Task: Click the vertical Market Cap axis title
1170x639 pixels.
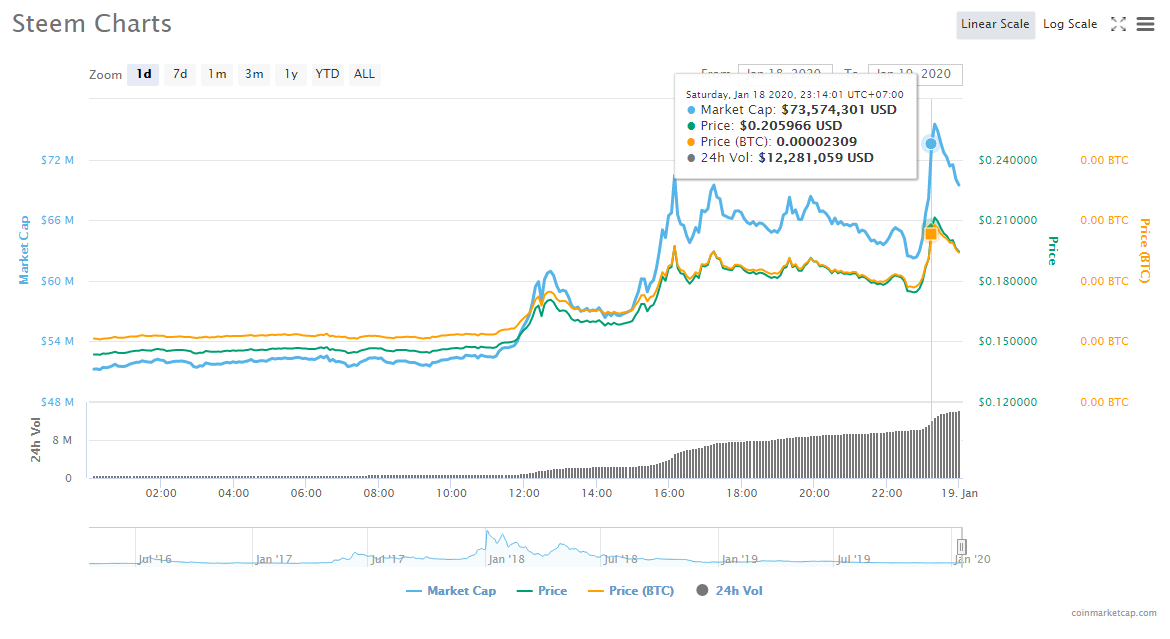Action: 24,250
